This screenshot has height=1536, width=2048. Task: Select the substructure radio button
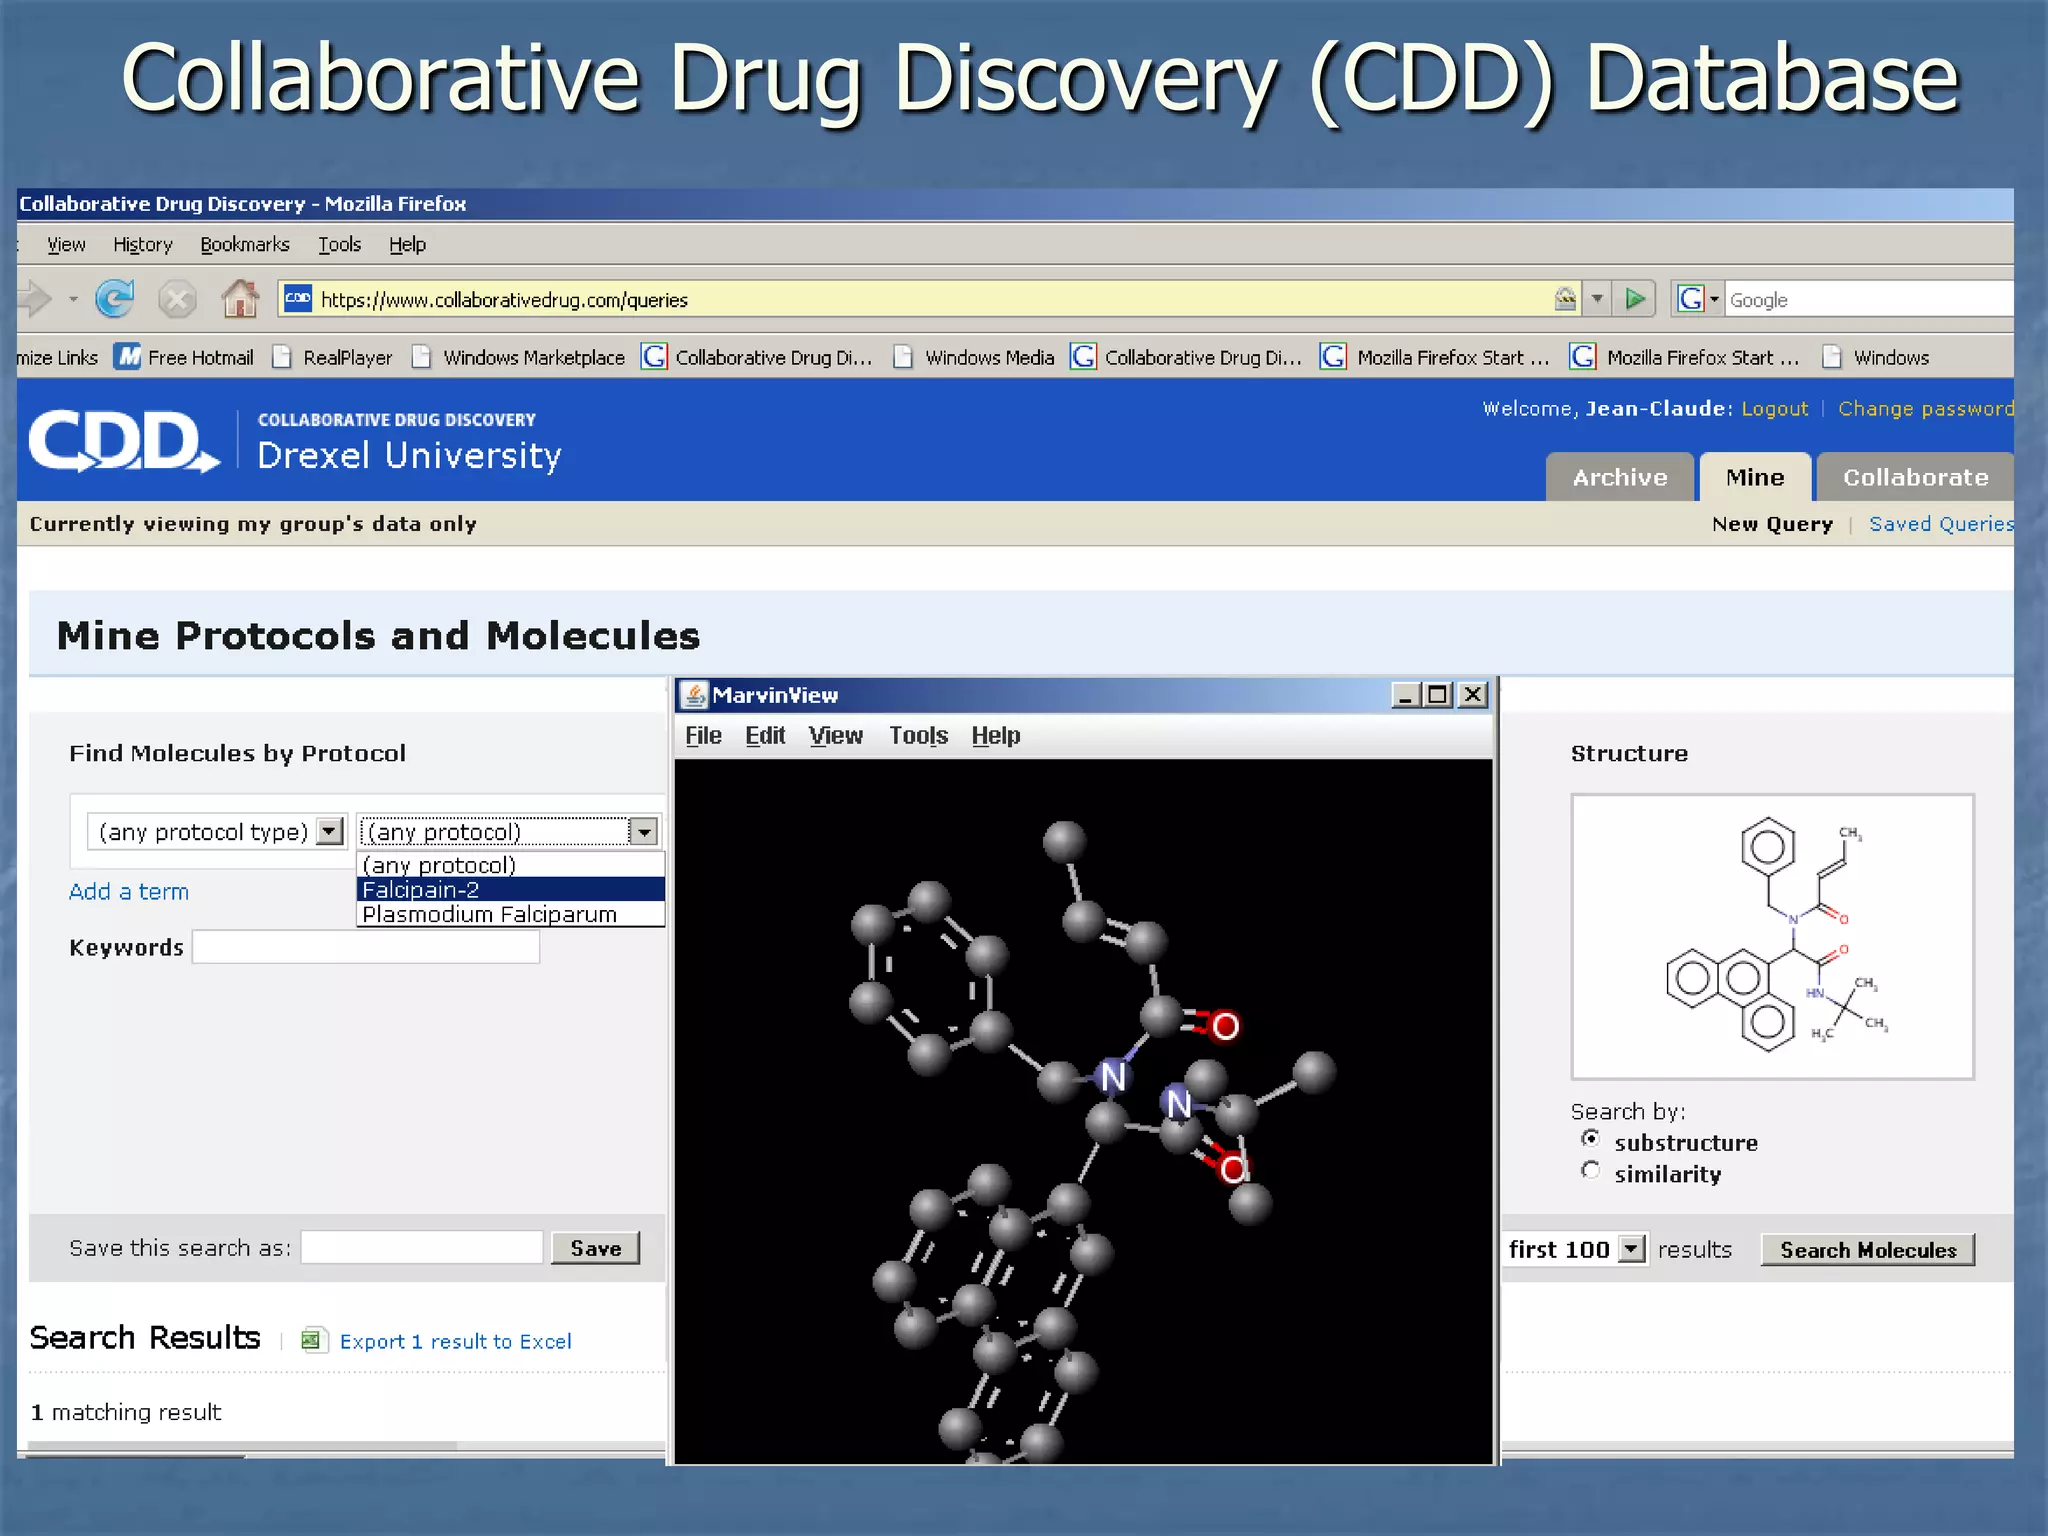coord(1590,1139)
